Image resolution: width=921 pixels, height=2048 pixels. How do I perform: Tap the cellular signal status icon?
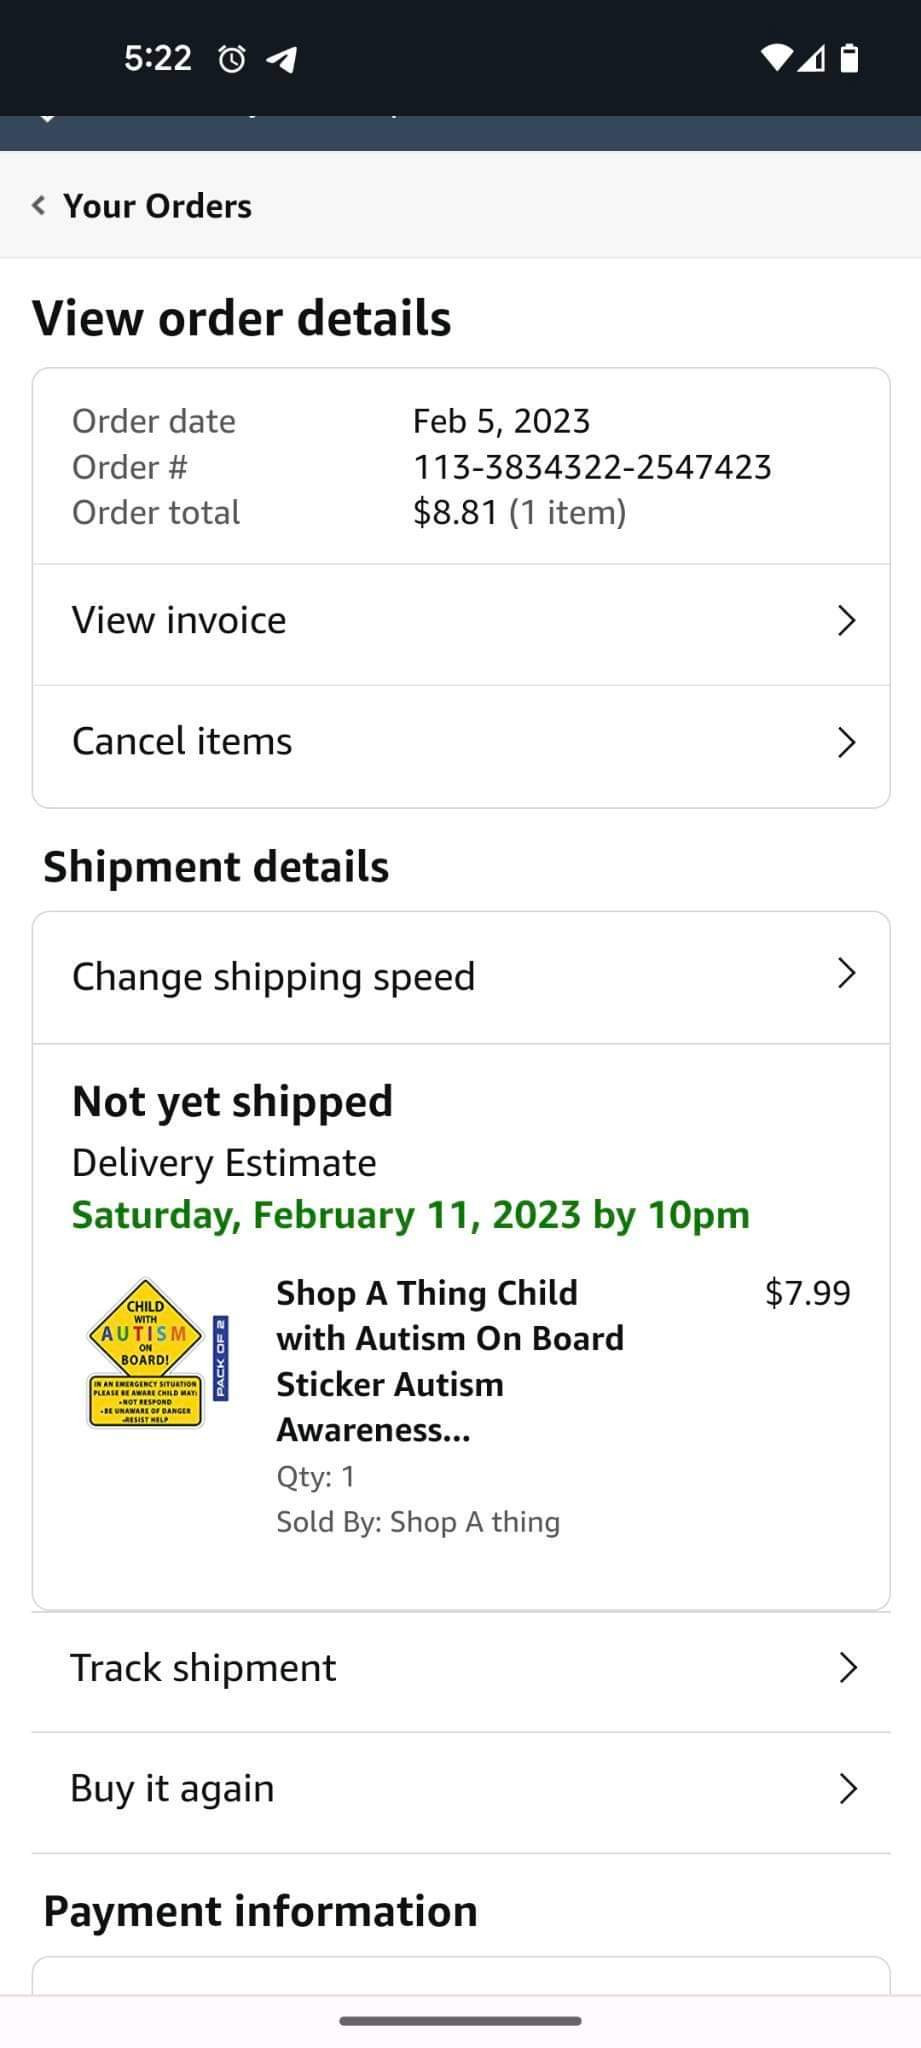(x=813, y=58)
